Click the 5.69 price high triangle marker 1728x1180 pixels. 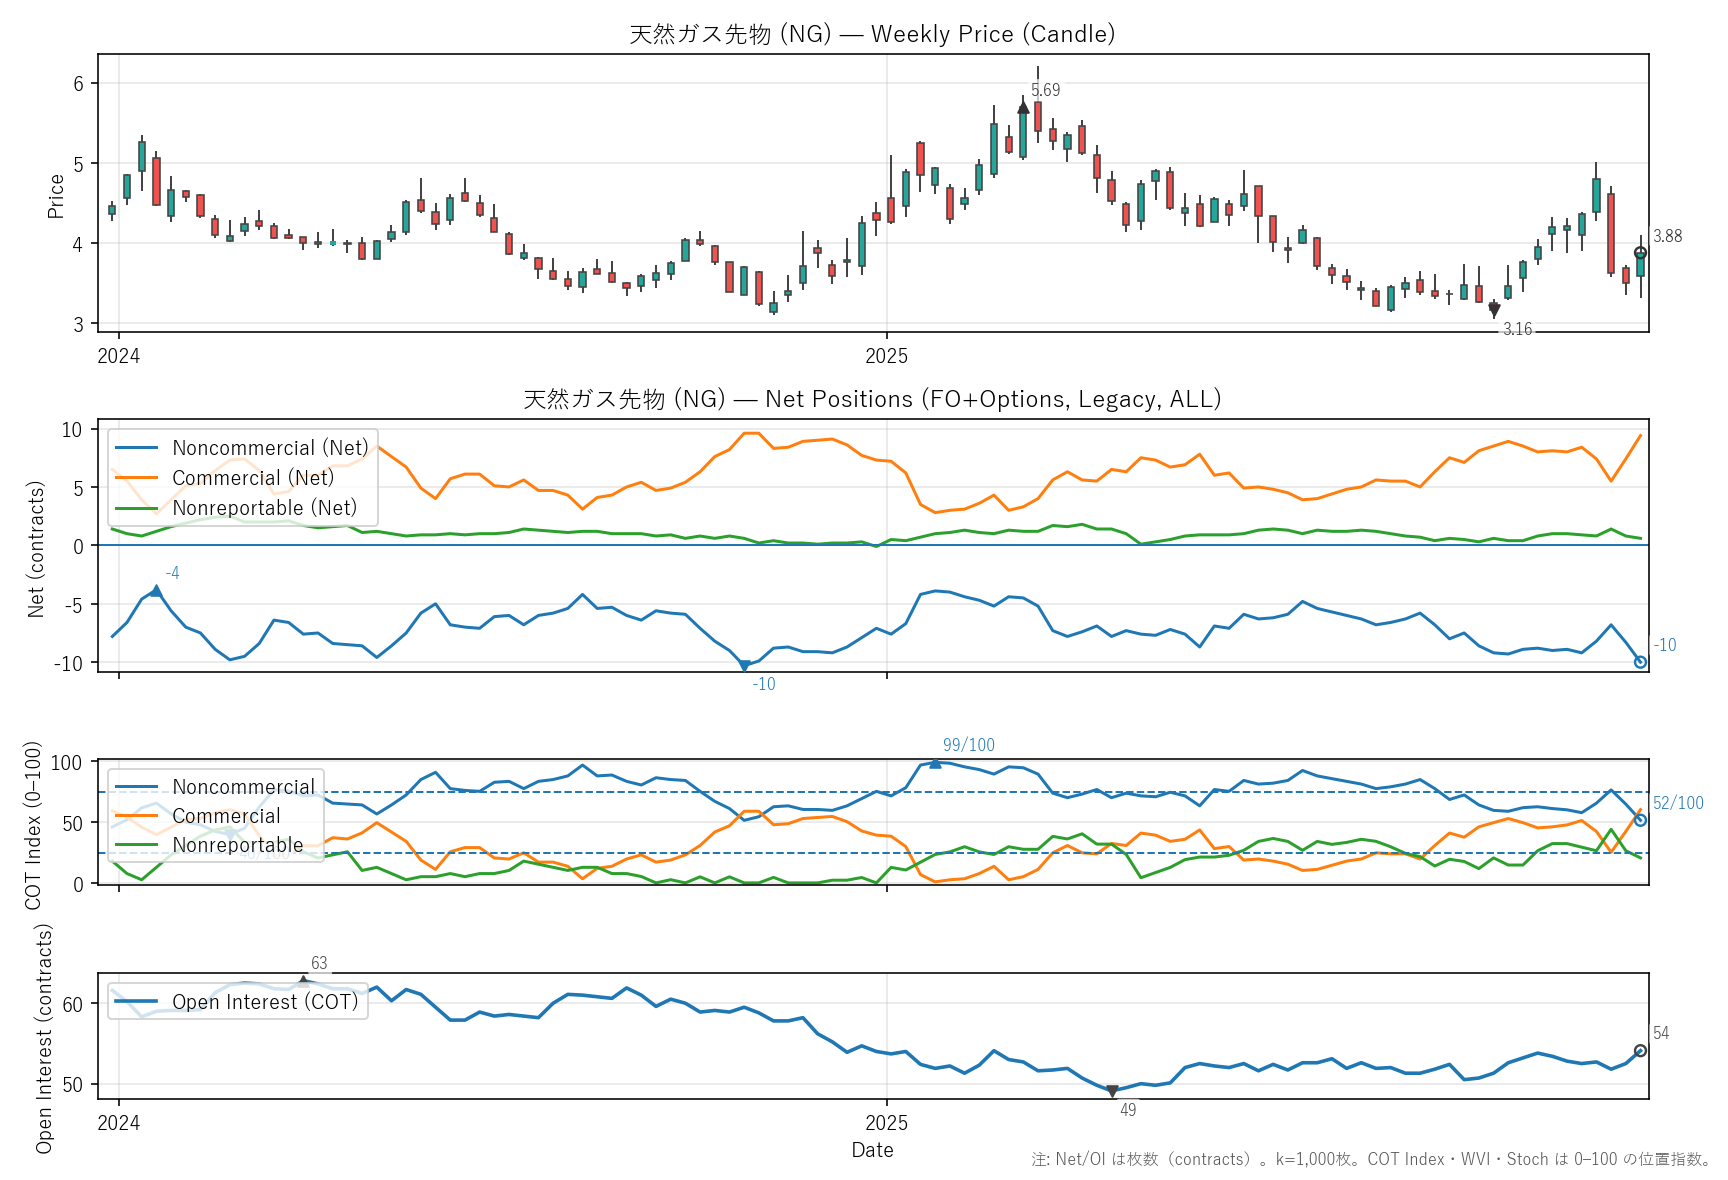(x=1023, y=107)
